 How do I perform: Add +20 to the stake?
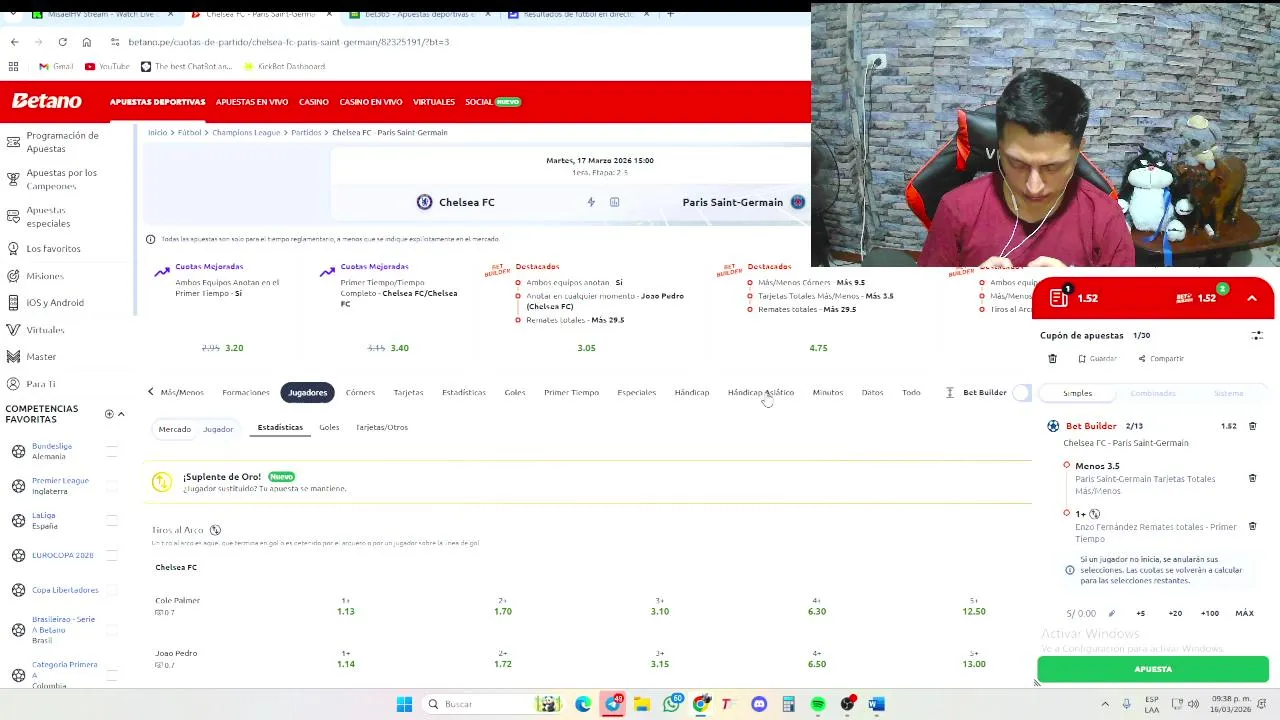1175,613
